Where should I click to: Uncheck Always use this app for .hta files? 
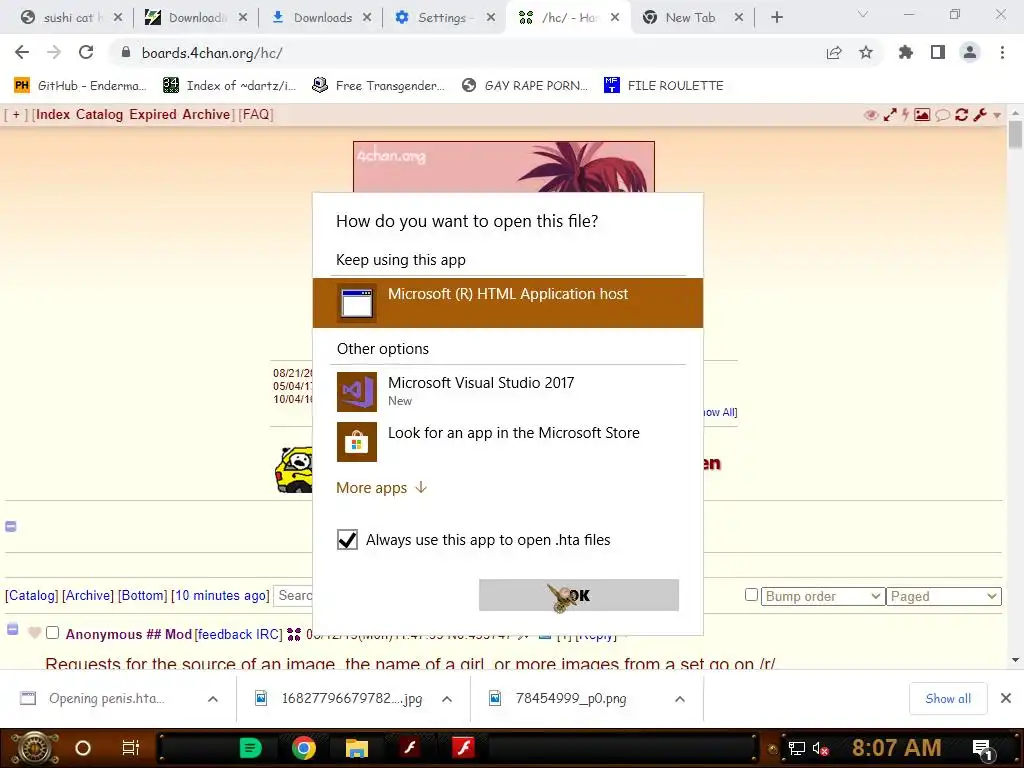347,540
